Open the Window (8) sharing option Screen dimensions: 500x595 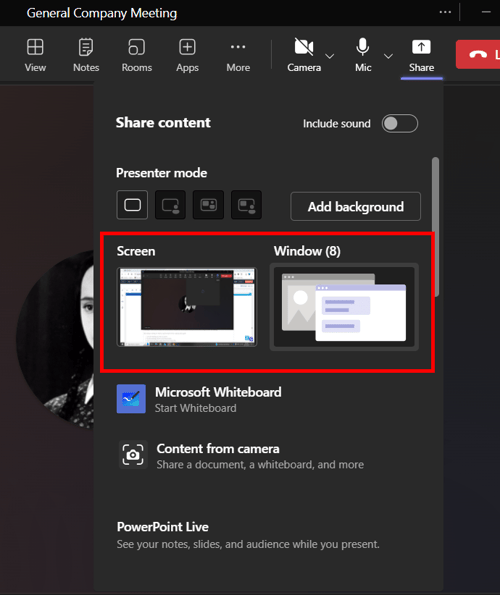click(x=344, y=307)
